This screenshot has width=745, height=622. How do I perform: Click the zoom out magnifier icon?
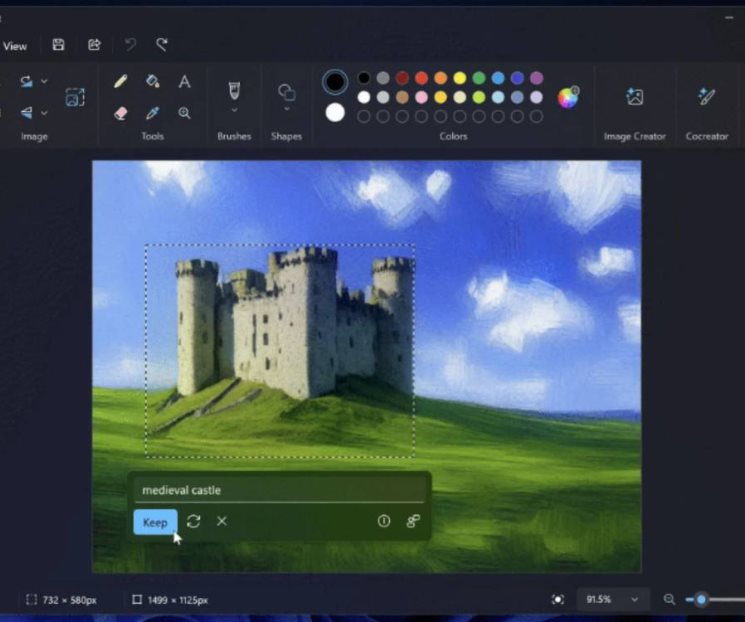[x=669, y=600]
